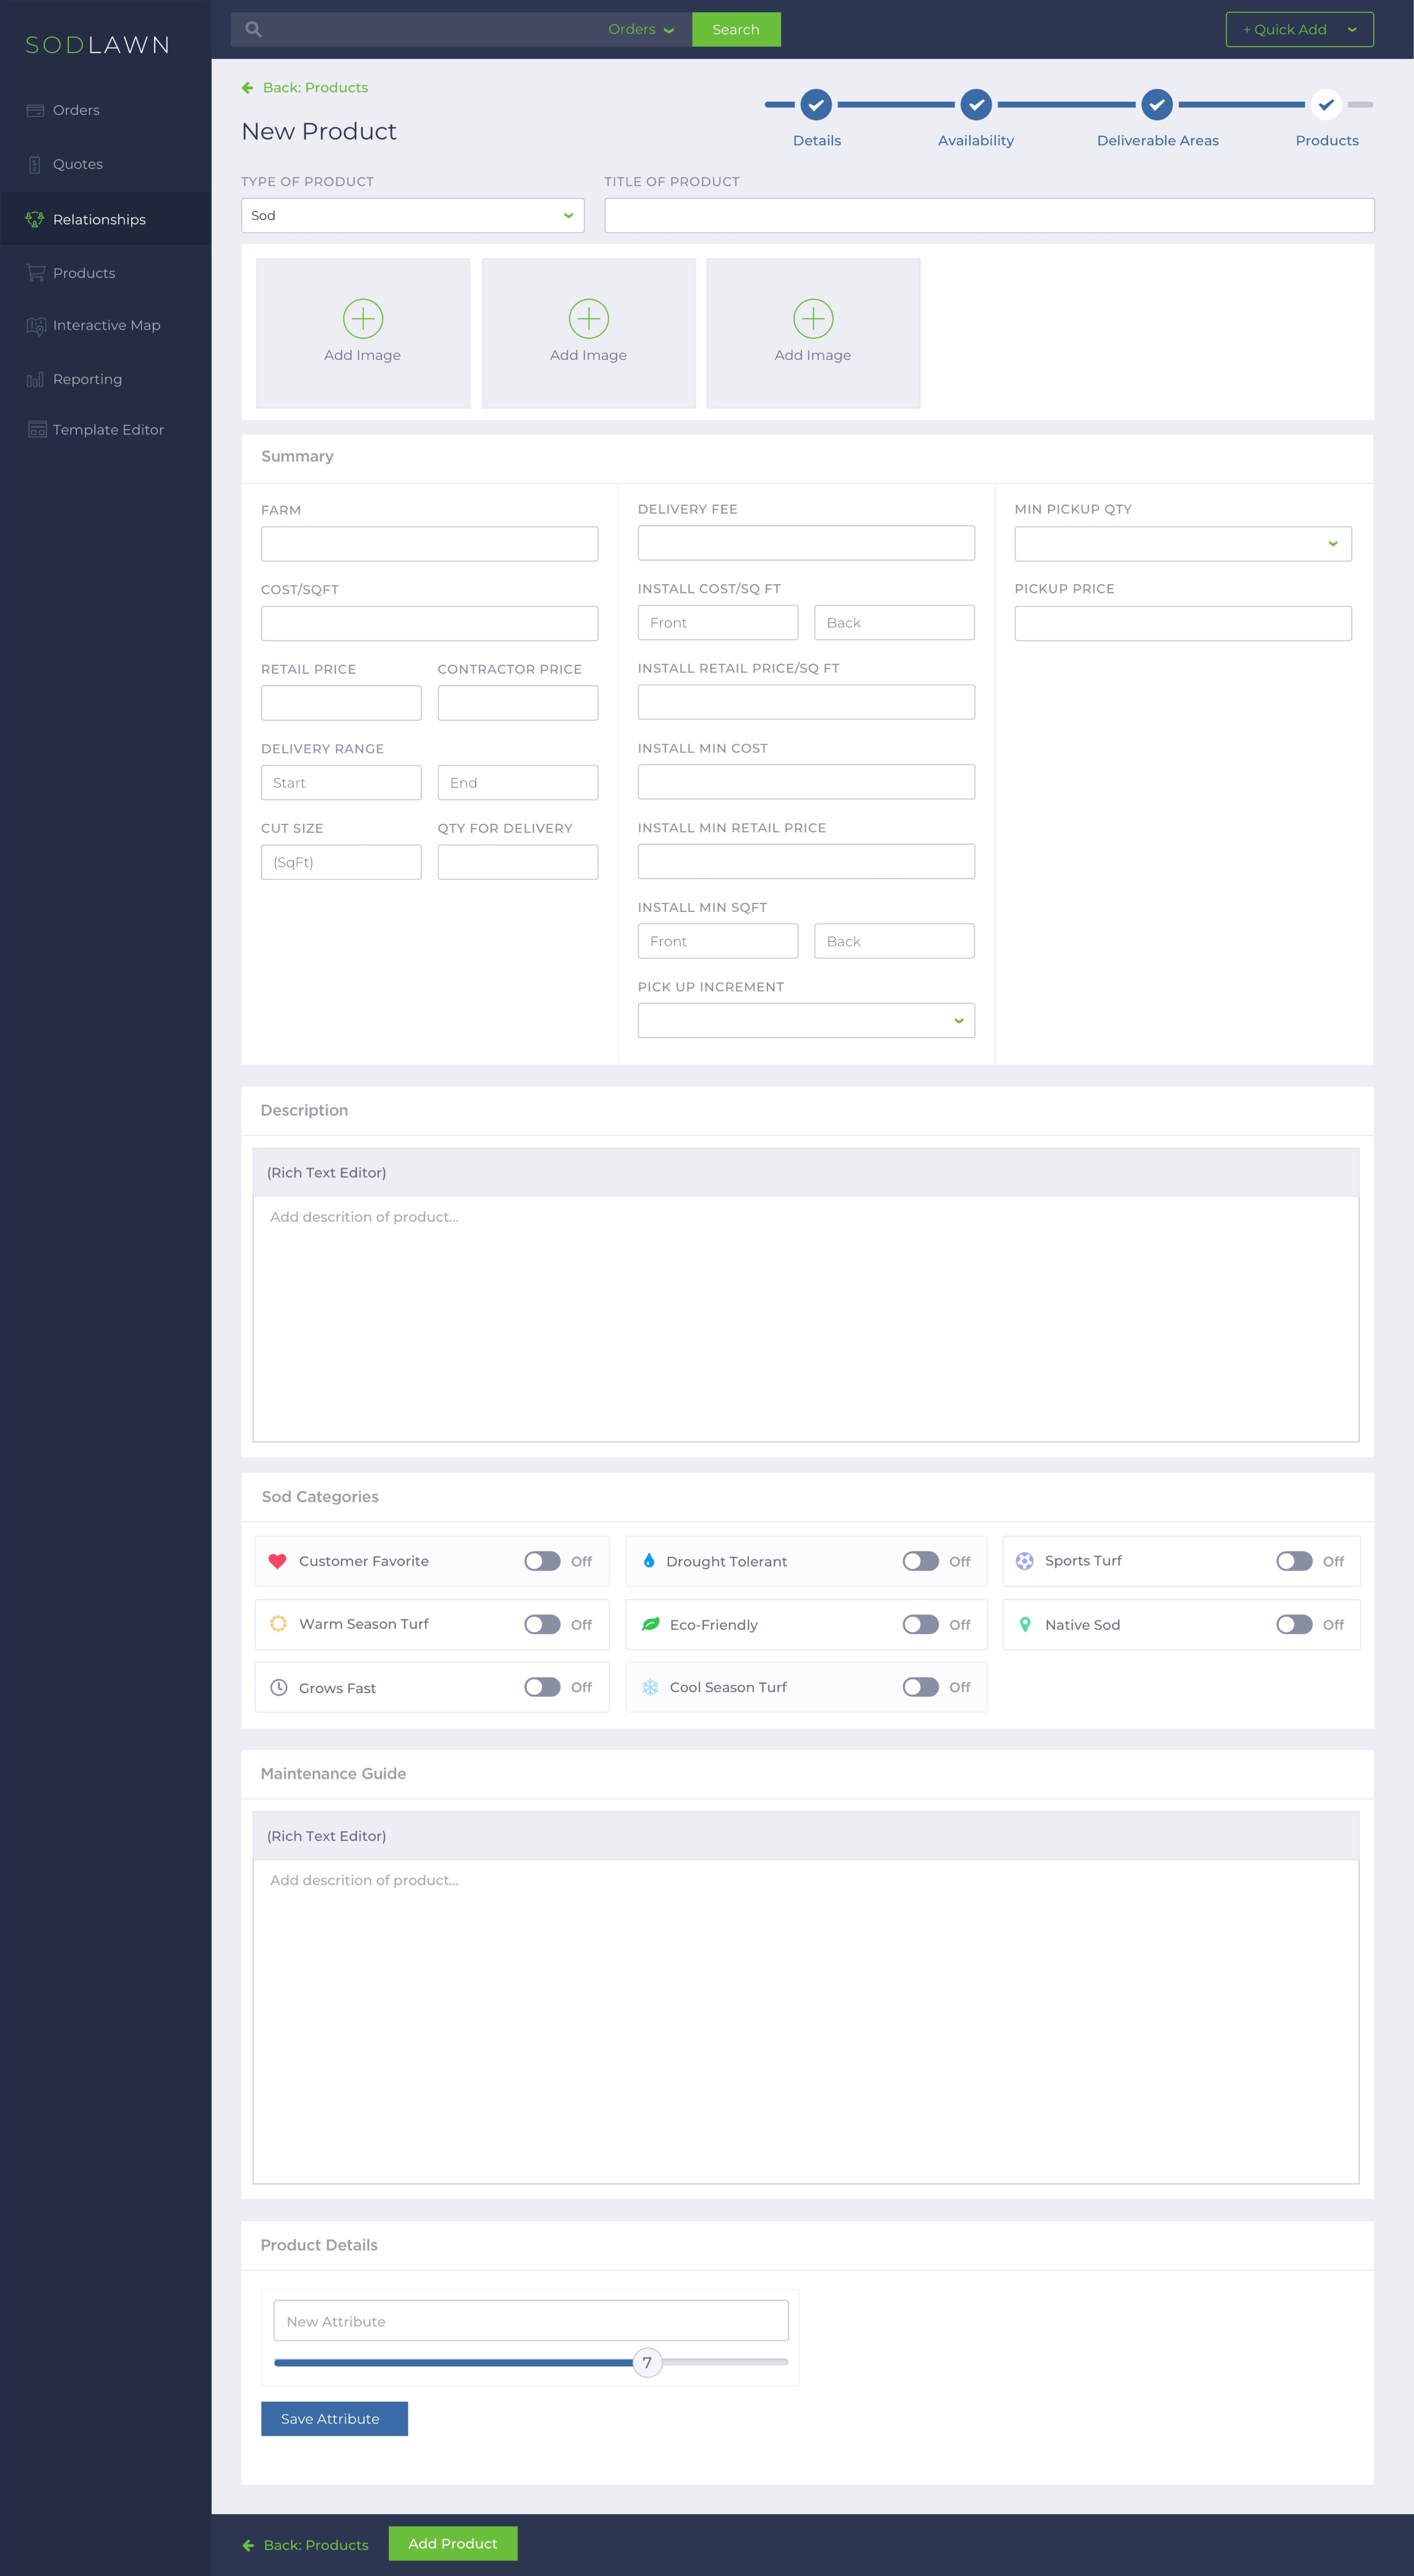Click the attribute slider handle showing 7
Viewport: 1414px width, 2576px height.
coord(647,2363)
